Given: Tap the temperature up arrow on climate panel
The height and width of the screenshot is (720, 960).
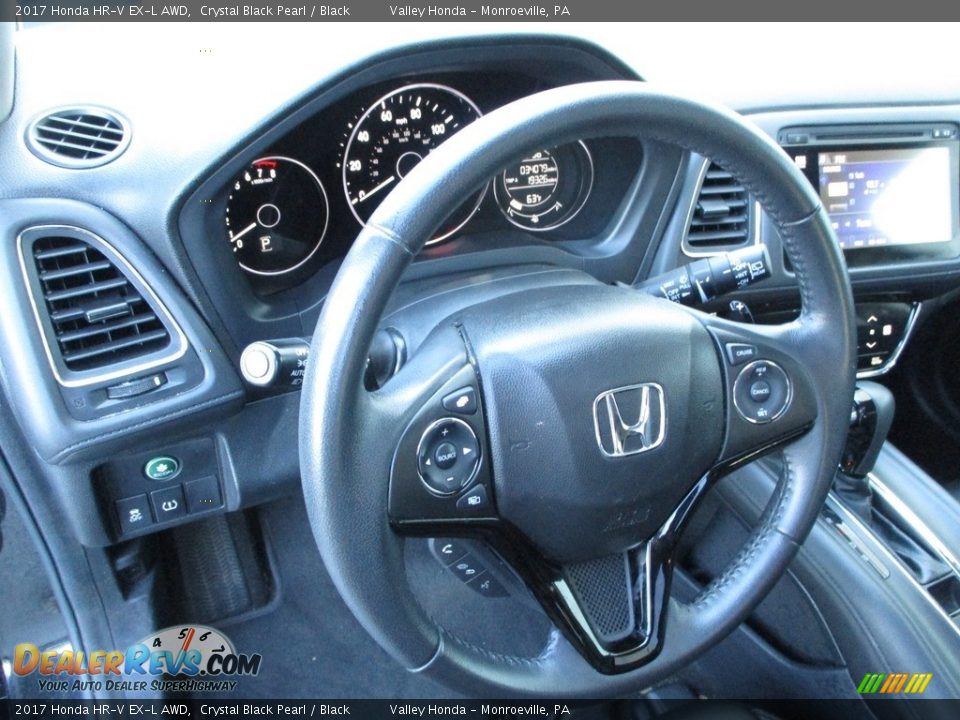Looking at the screenshot, I should click(872, 319).
